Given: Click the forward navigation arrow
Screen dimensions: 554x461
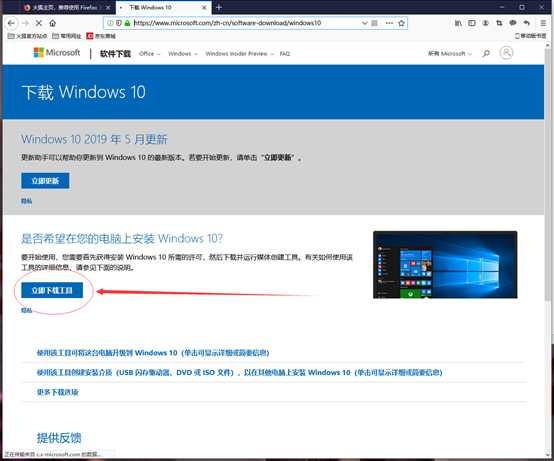Looking at the screenshot, I should click(x=25, y=23).
